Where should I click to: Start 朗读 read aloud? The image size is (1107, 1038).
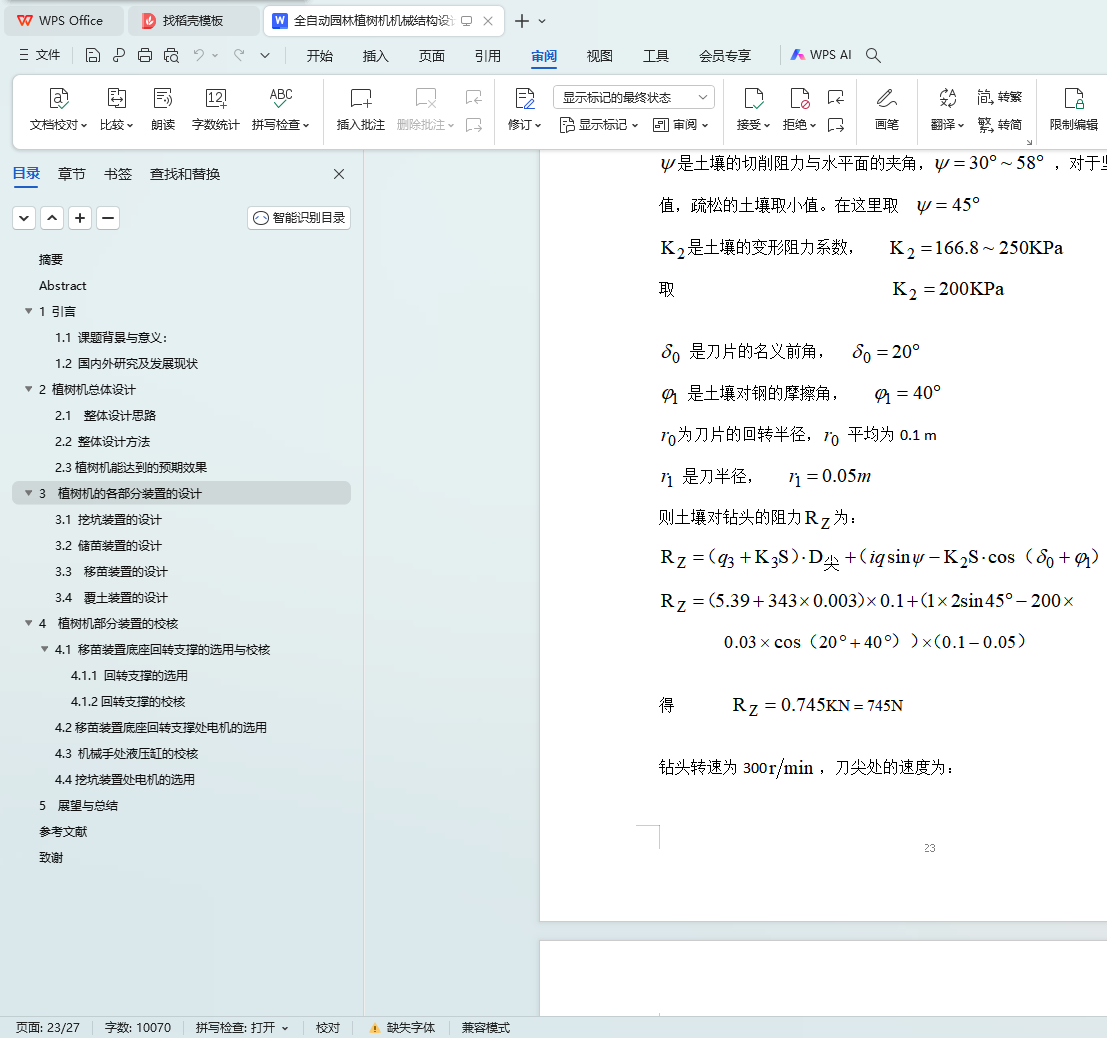(163, 109)
